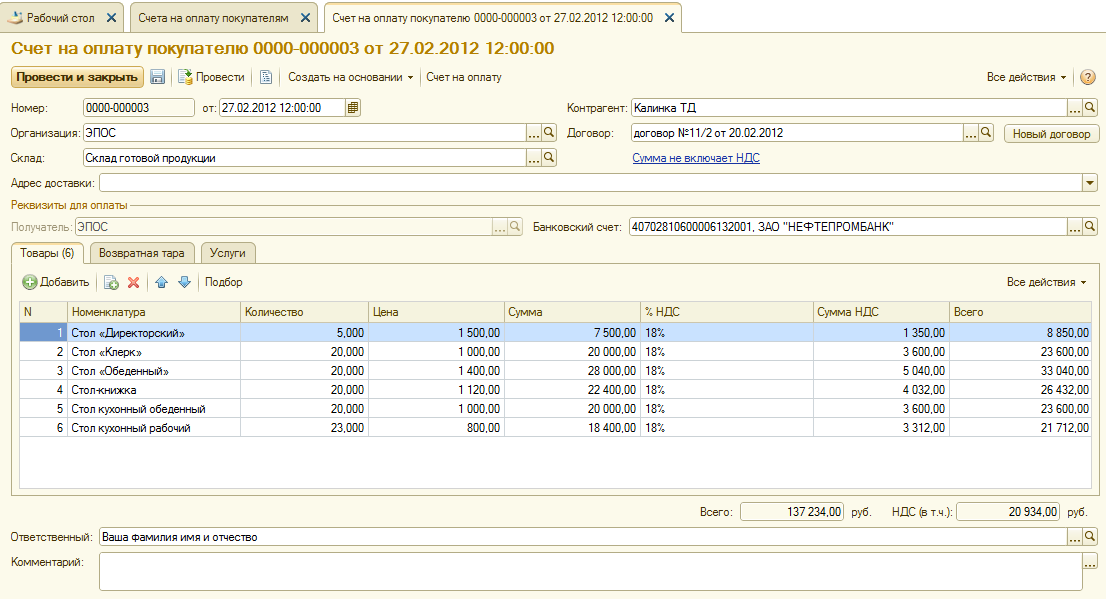Image resolution: width=1106 pixels, height=599 pixels.
Task: Click the magnifier icon beside Банковский счет field
Action: (1090, 227)
